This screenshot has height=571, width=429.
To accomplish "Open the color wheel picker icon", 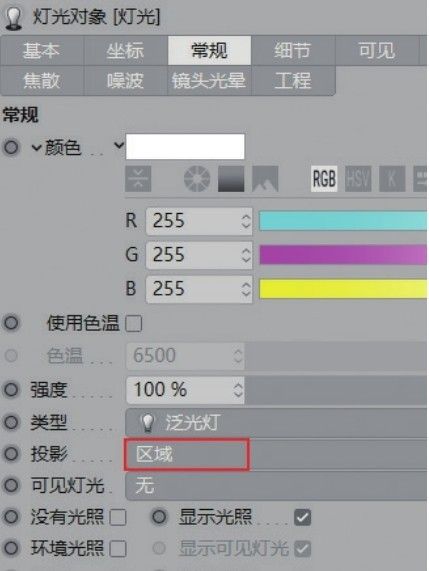I will click(197, 179).
